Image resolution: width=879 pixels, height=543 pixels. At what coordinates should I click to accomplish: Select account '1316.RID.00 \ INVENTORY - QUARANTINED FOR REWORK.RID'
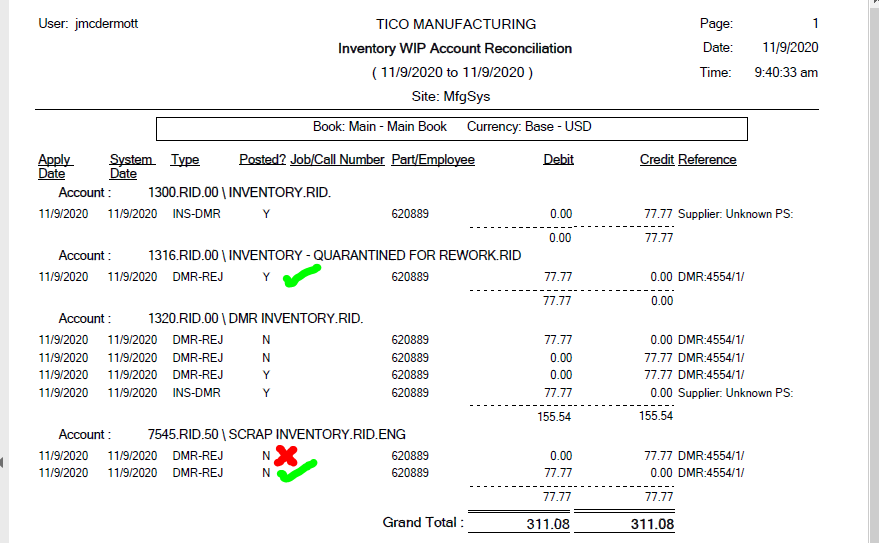(x=334, y=256)
